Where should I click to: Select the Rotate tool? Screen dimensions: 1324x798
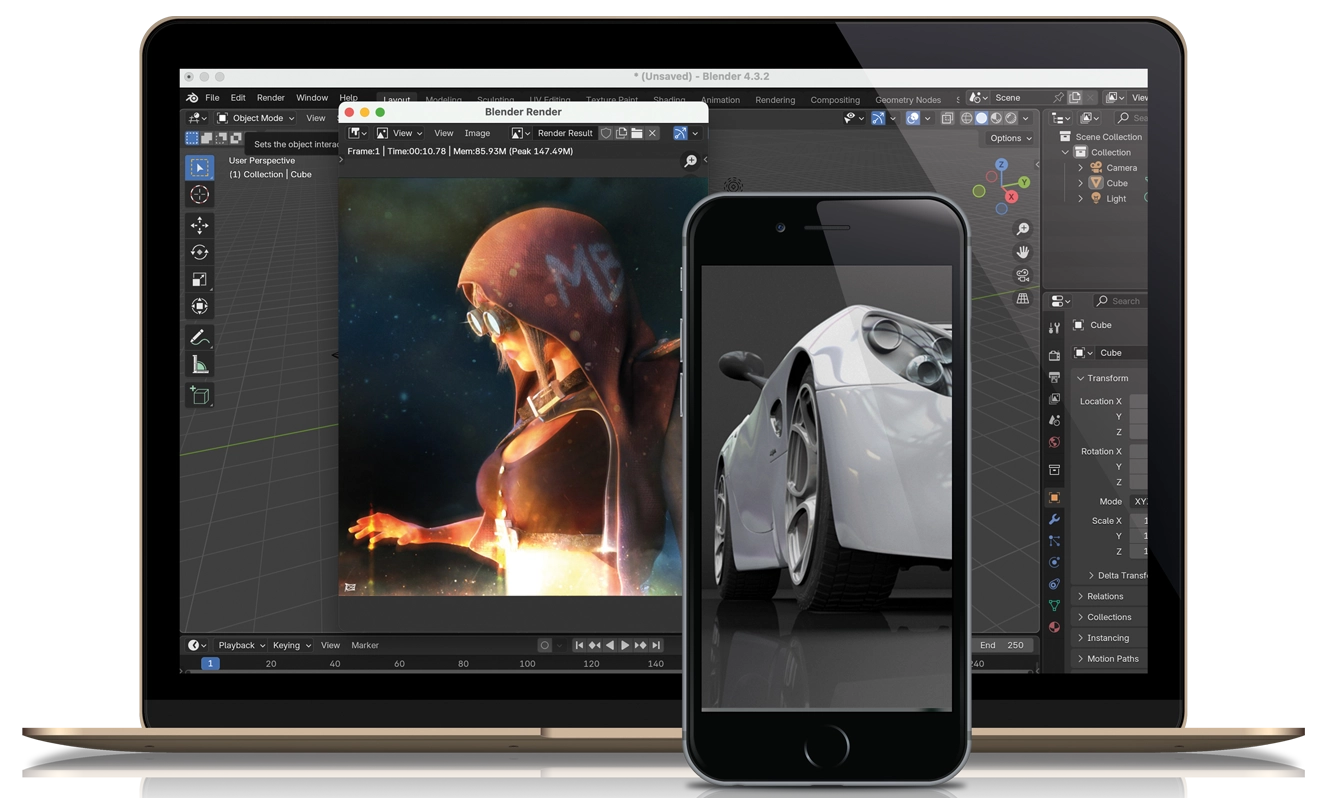pos(199,252)
